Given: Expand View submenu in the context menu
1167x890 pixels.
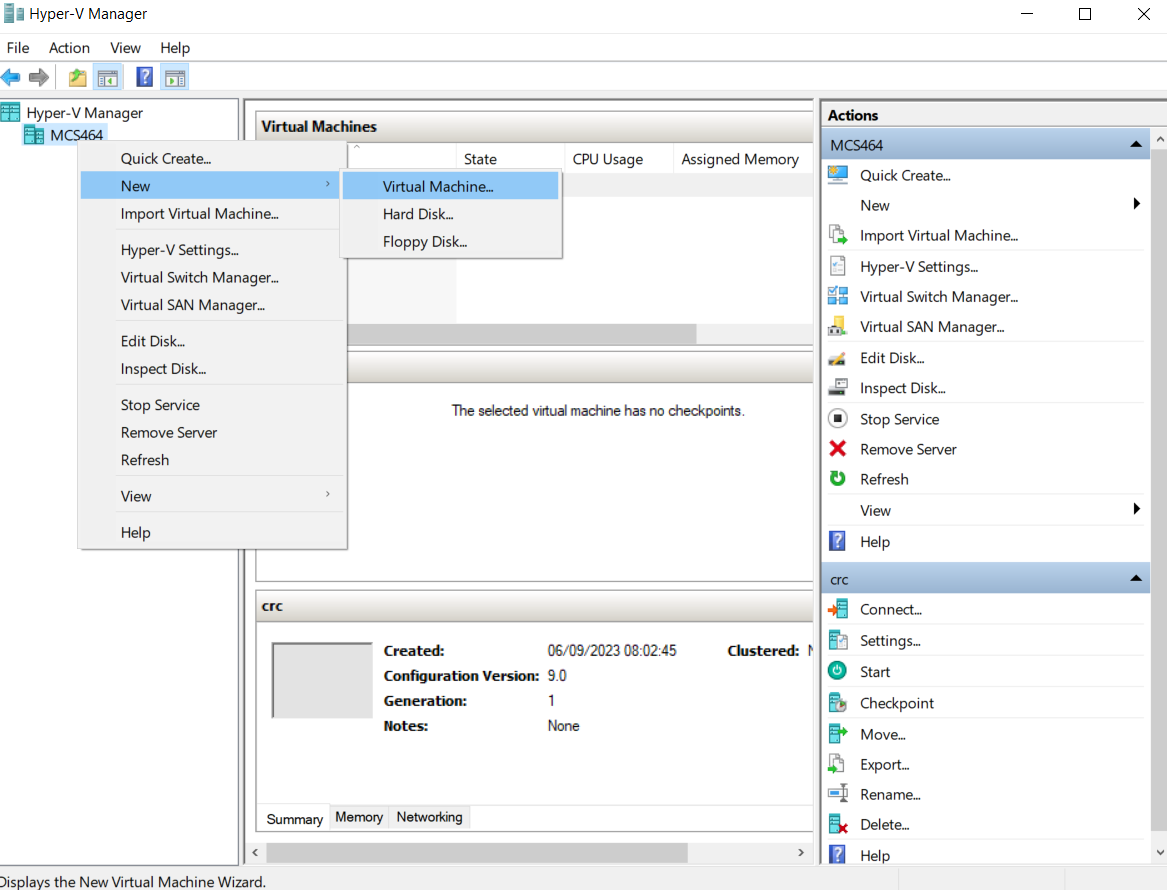Looking at the screenshot, I should click(327, 495).
